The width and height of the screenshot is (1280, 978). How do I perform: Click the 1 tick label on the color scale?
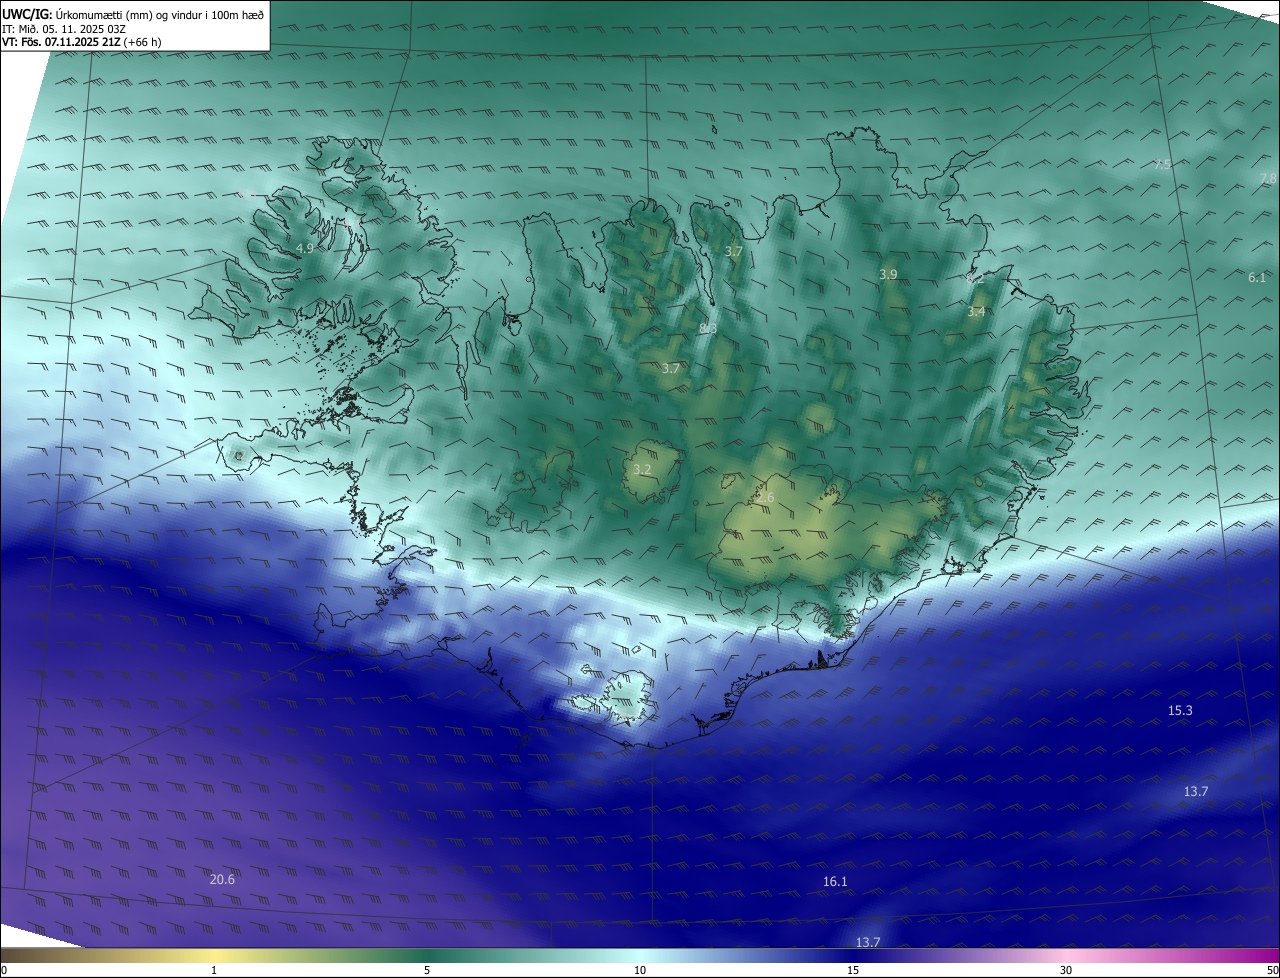214,970
